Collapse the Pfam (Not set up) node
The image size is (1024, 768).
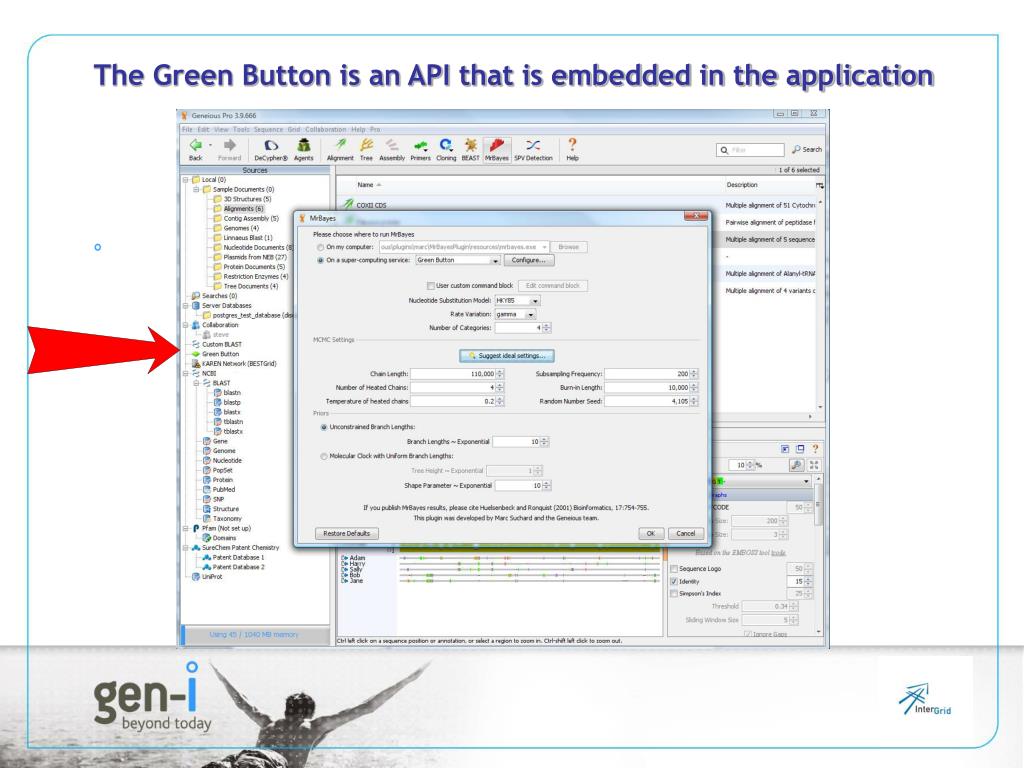(x=186, y=528)
